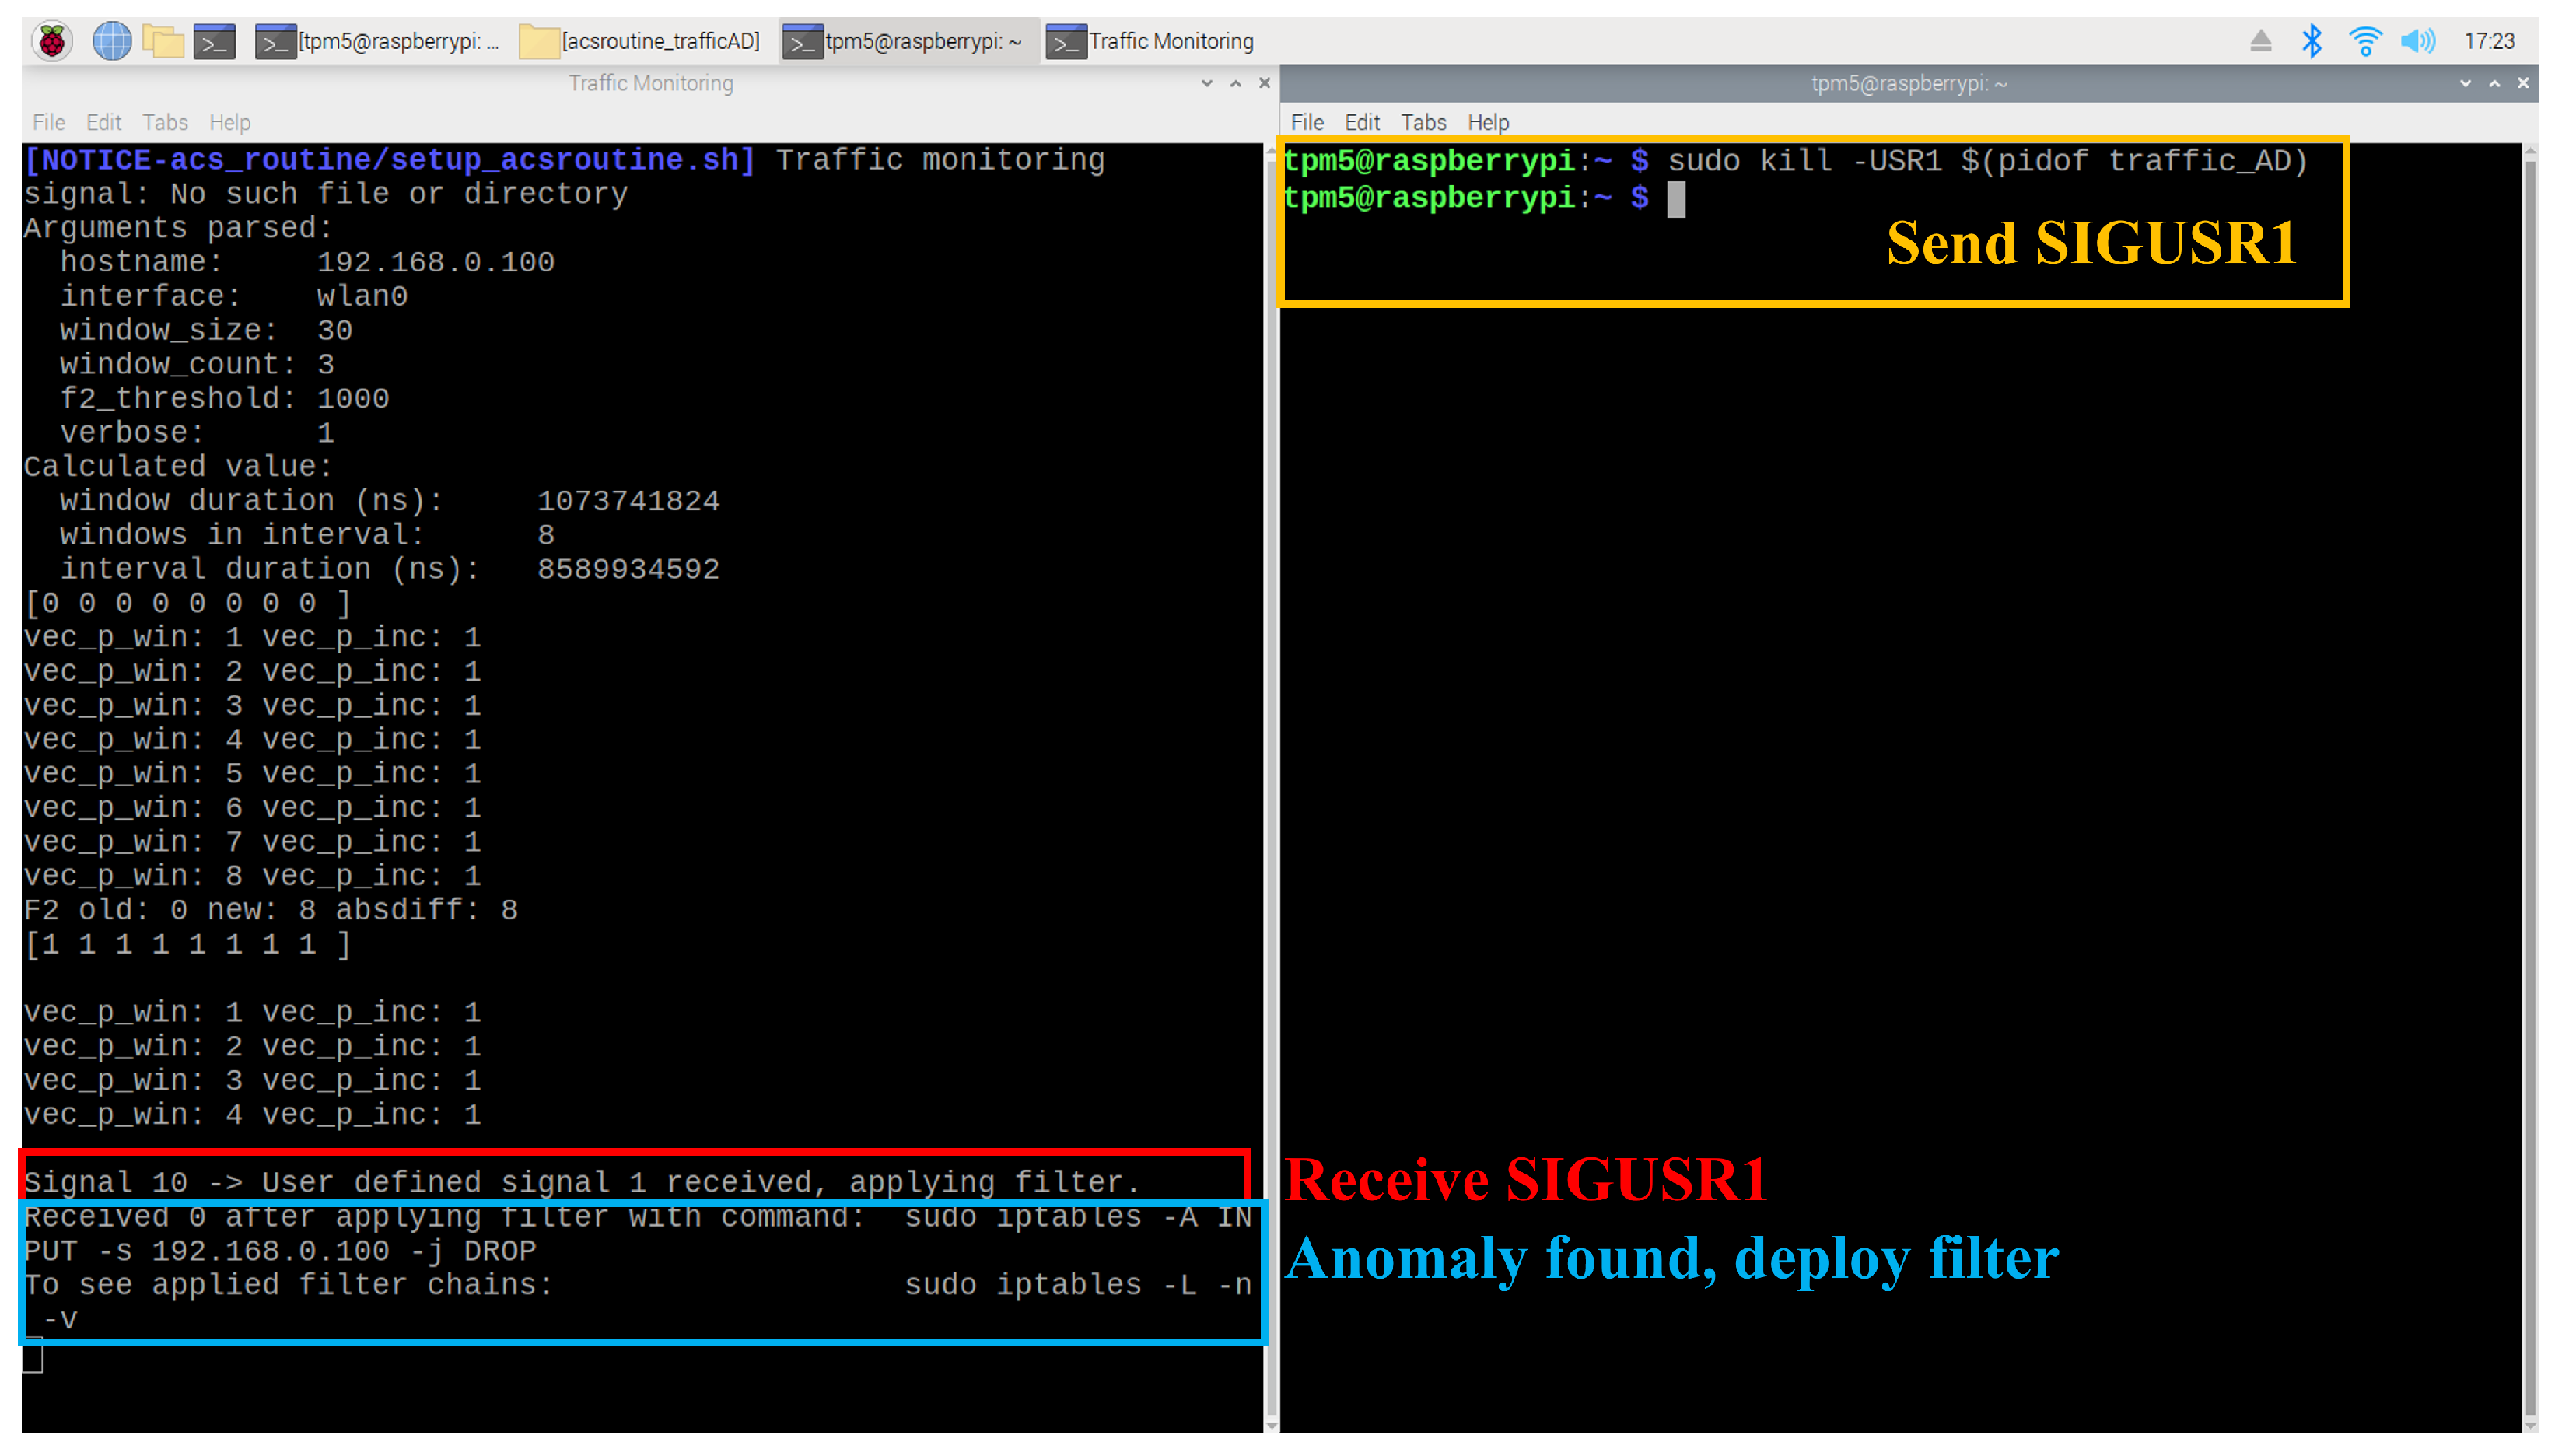
Task: Switch to Traffic Monitoring taskbar window
Action: (1150, 41)
